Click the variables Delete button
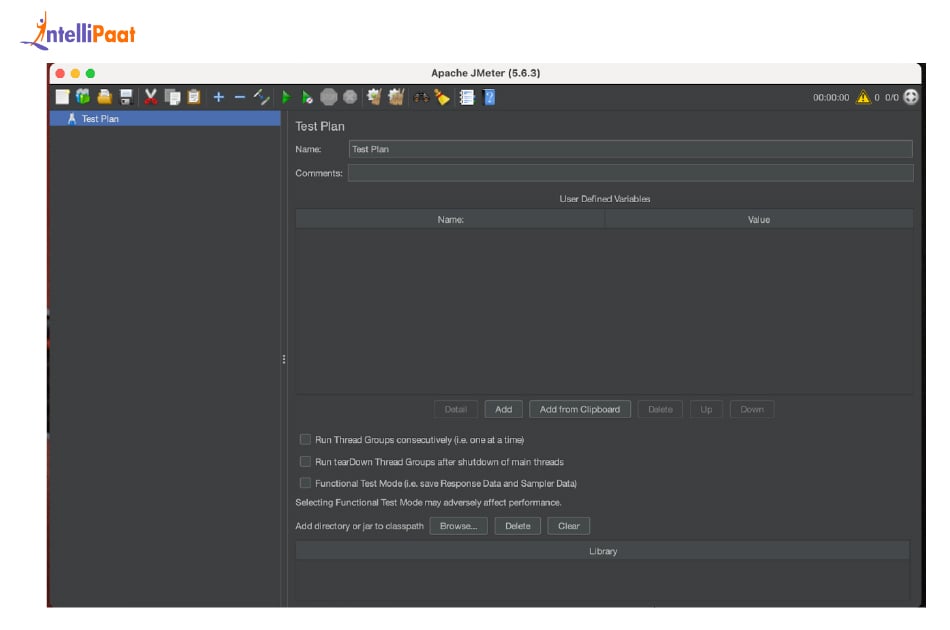The height and width of the screenshot is (630, 950). coord(660,410)
